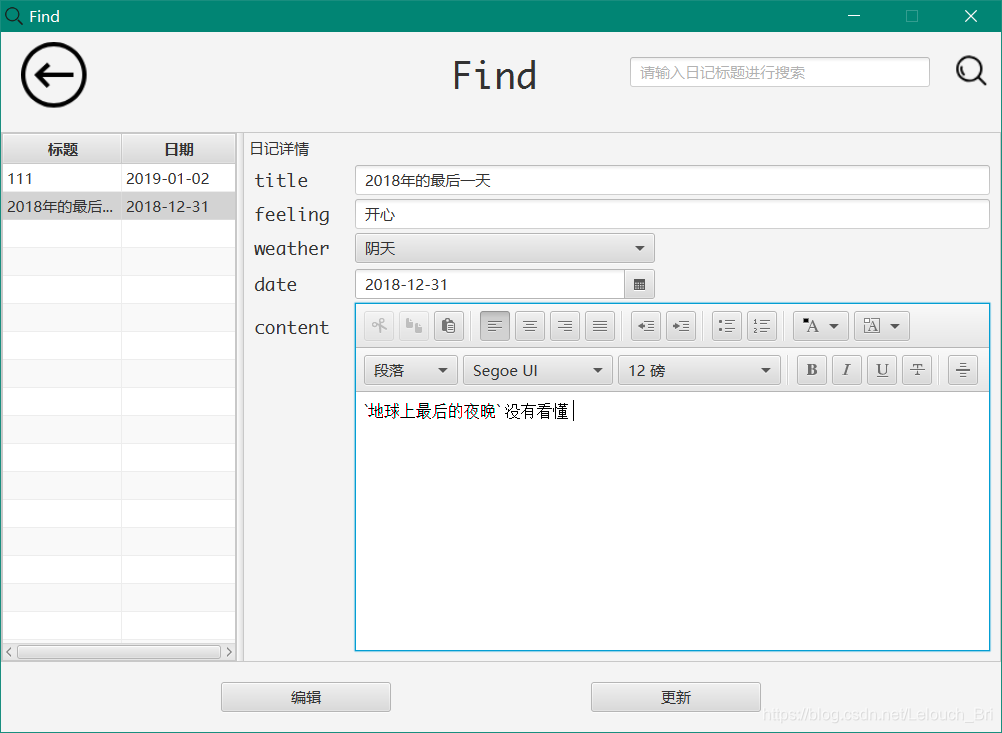Open the calendar date picker

(x=639, y=284)
